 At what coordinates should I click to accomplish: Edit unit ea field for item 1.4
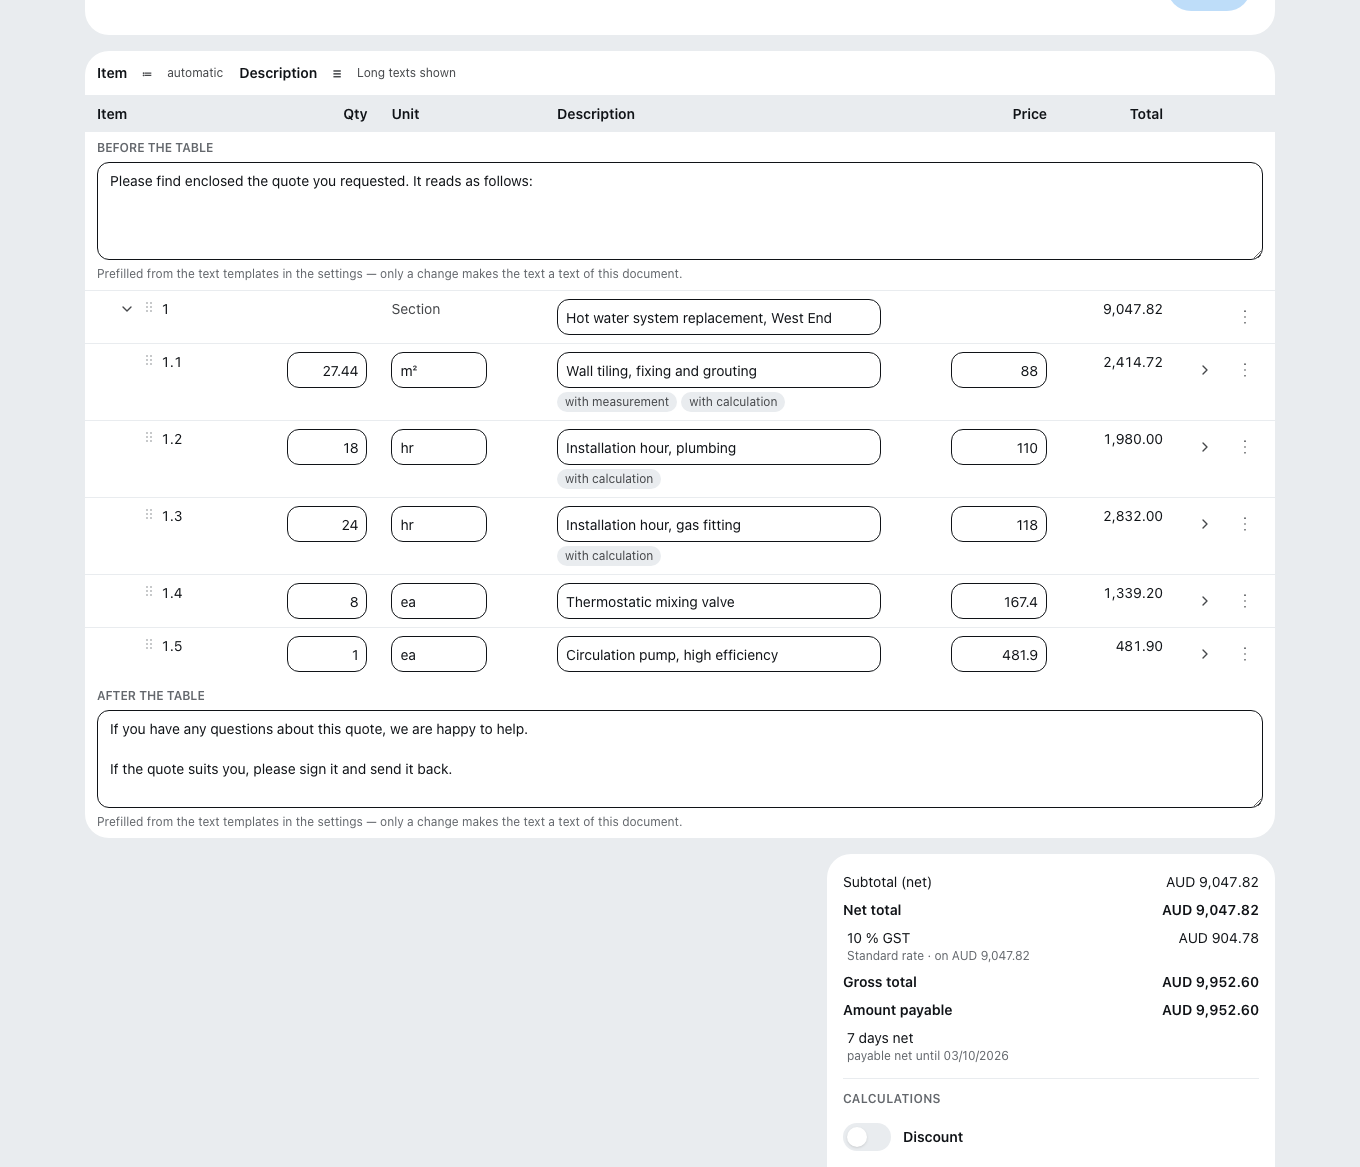coord(439,601)
